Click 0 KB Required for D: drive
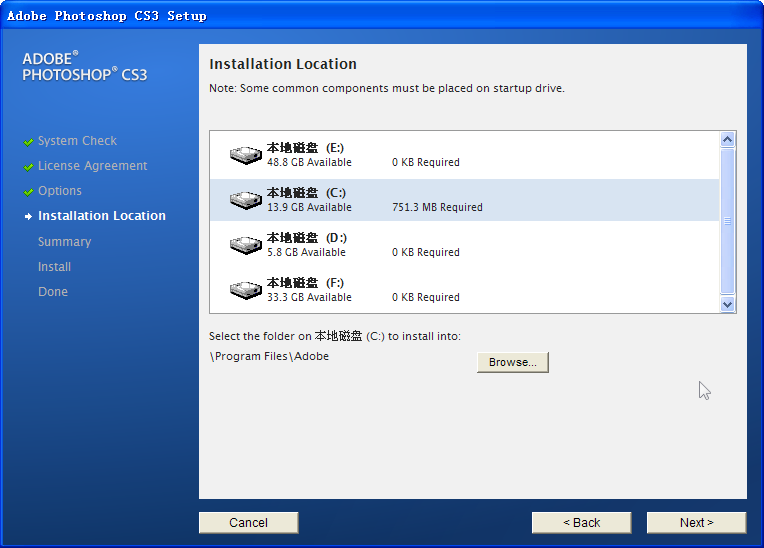 [x=426, y=252]
